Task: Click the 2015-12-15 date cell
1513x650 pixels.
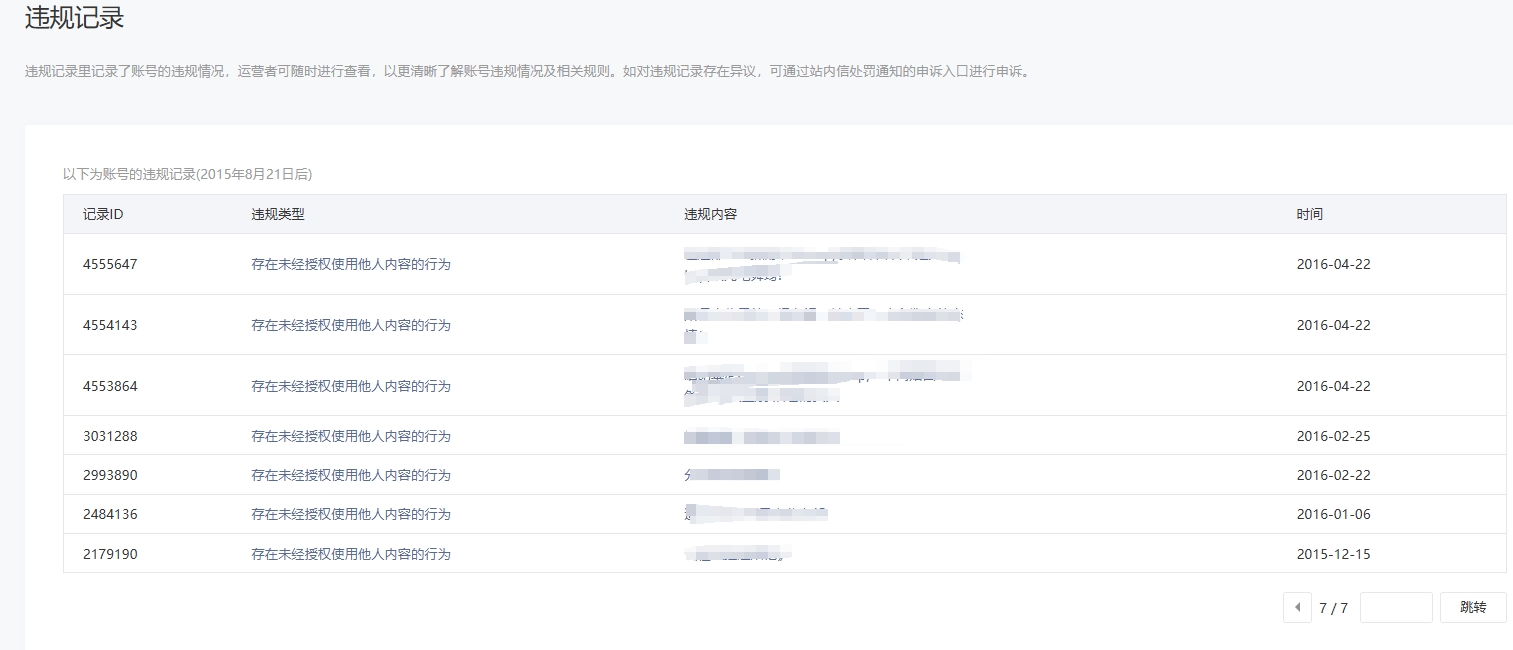Action: (1333, 554)
